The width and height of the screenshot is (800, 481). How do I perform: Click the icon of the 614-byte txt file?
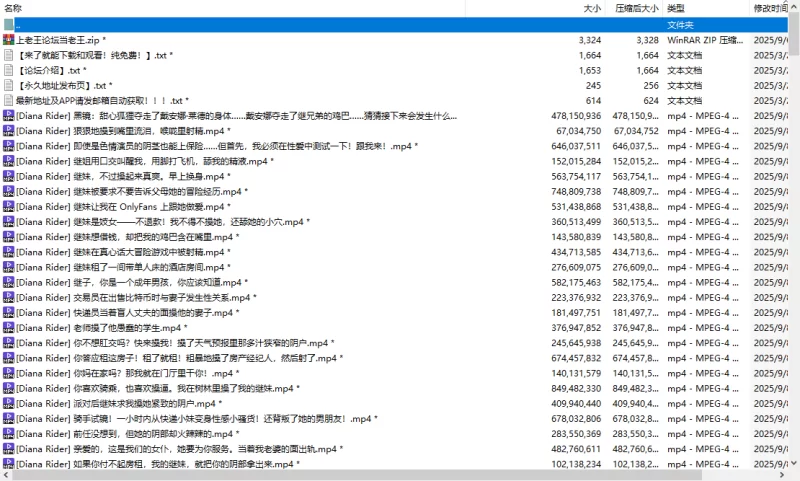point(8,101)
